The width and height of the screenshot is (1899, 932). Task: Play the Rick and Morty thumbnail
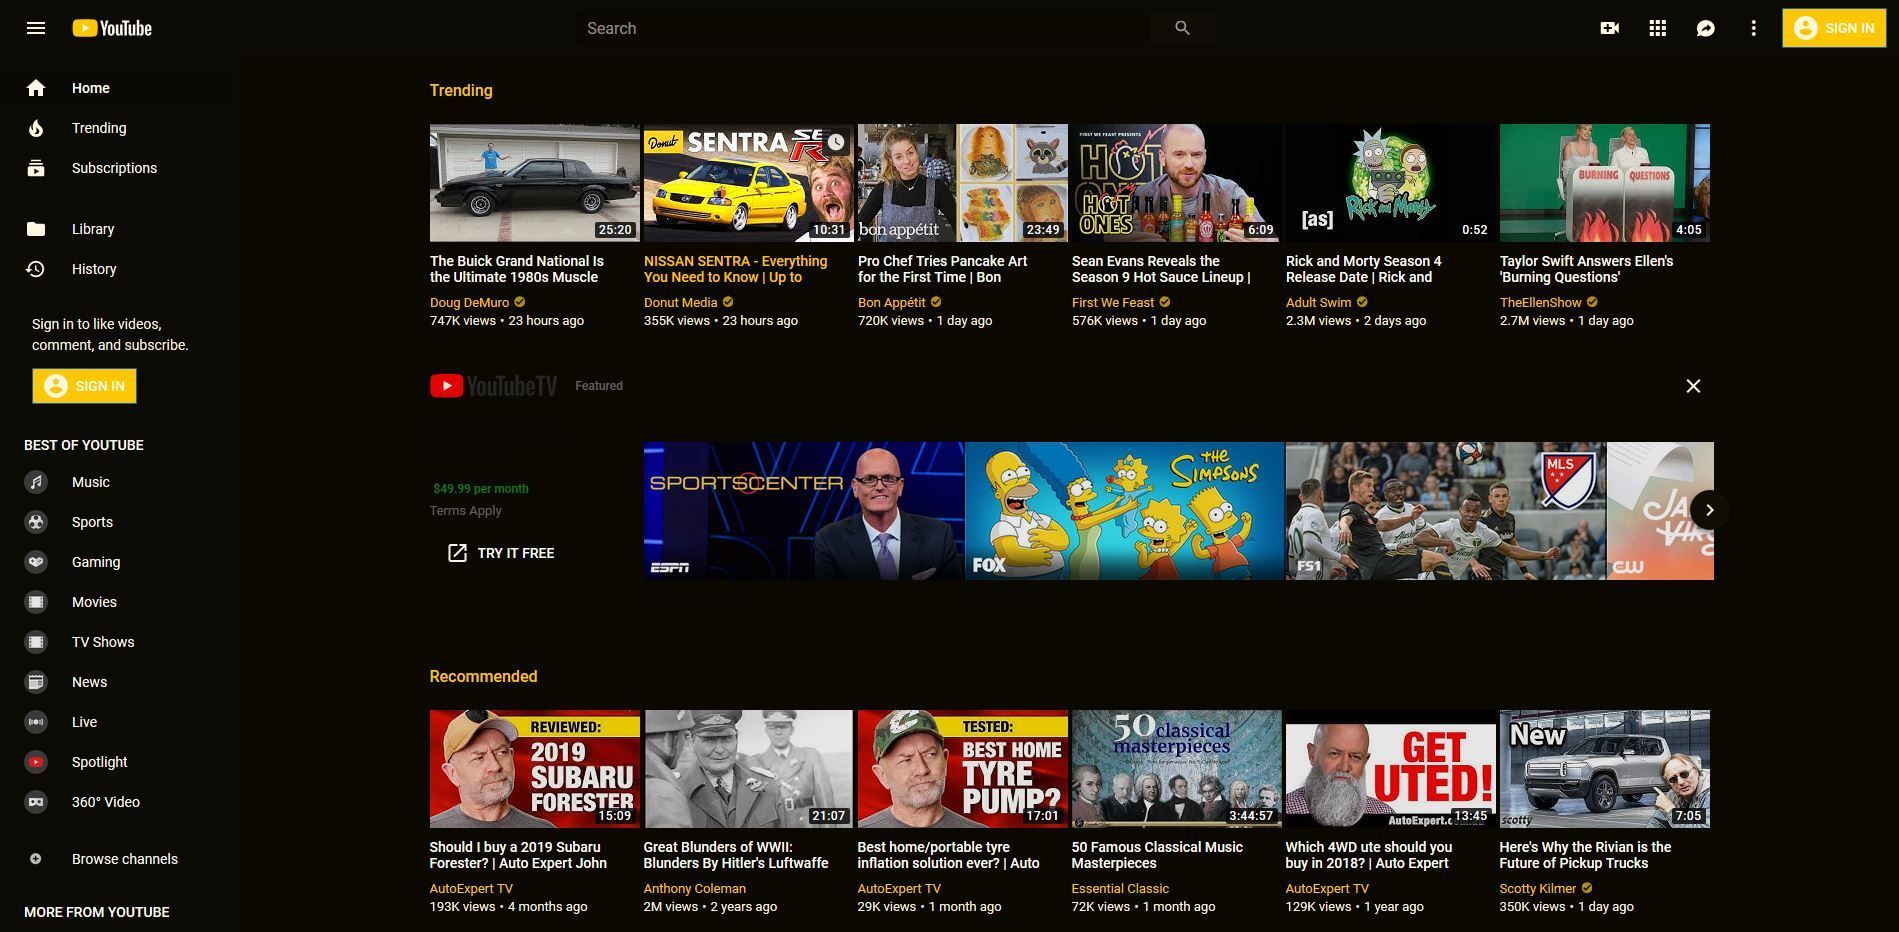tap(1390, 183)
